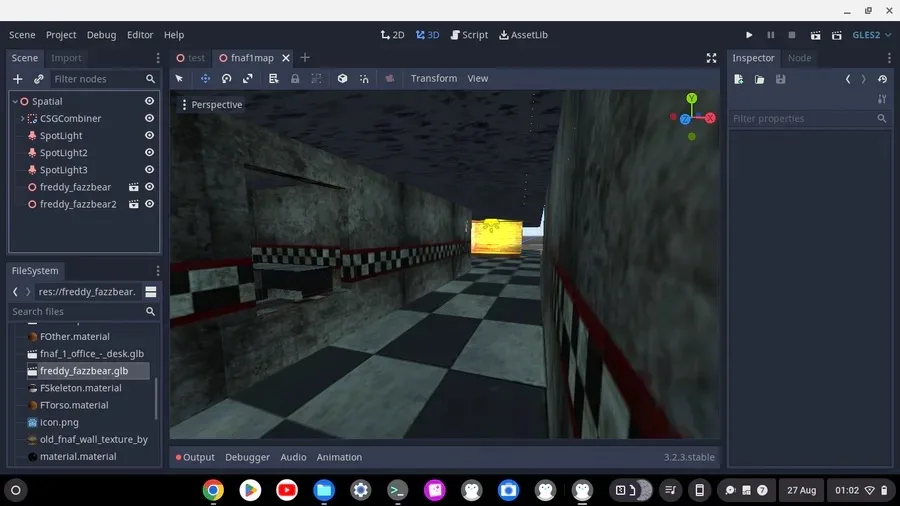Open the Animation bottom panel
900x506 pixels.
coord(339,457)
